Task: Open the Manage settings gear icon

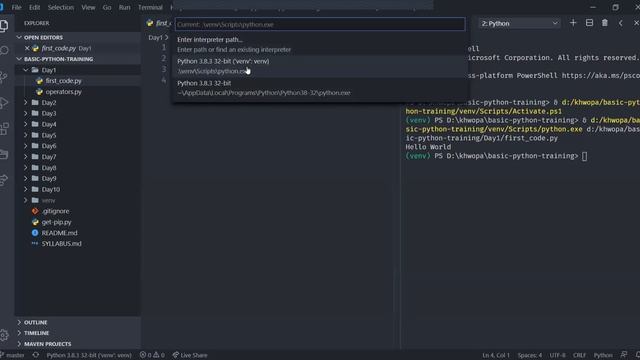Action: coord(4,335)
